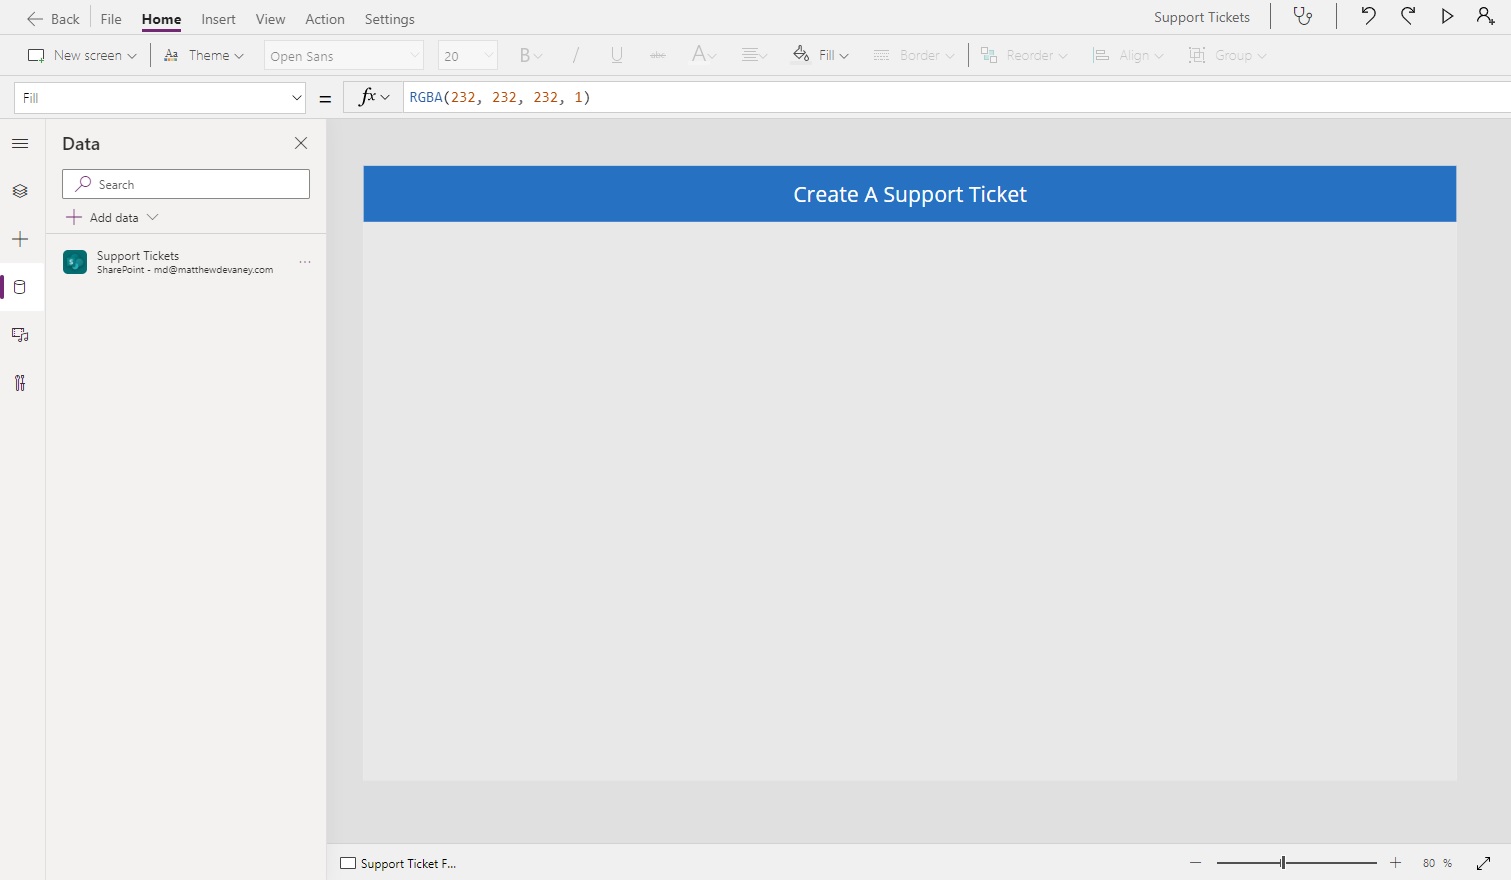Open Advanced tools in left rail
The height and width of the screenshot is (880, 1511).
20,383
